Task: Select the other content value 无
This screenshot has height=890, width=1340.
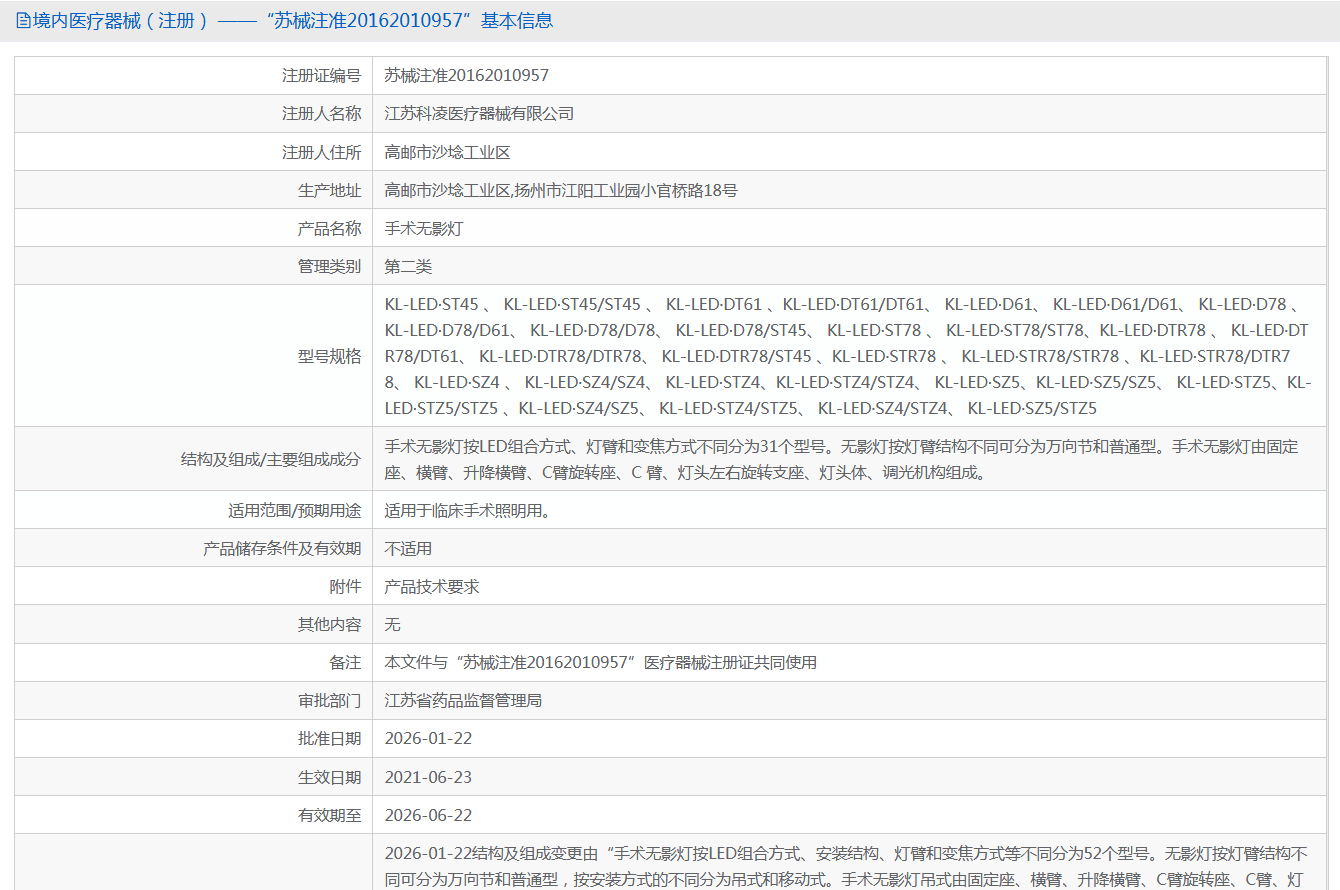Action: pyautogui.click(x=393, y=624)
